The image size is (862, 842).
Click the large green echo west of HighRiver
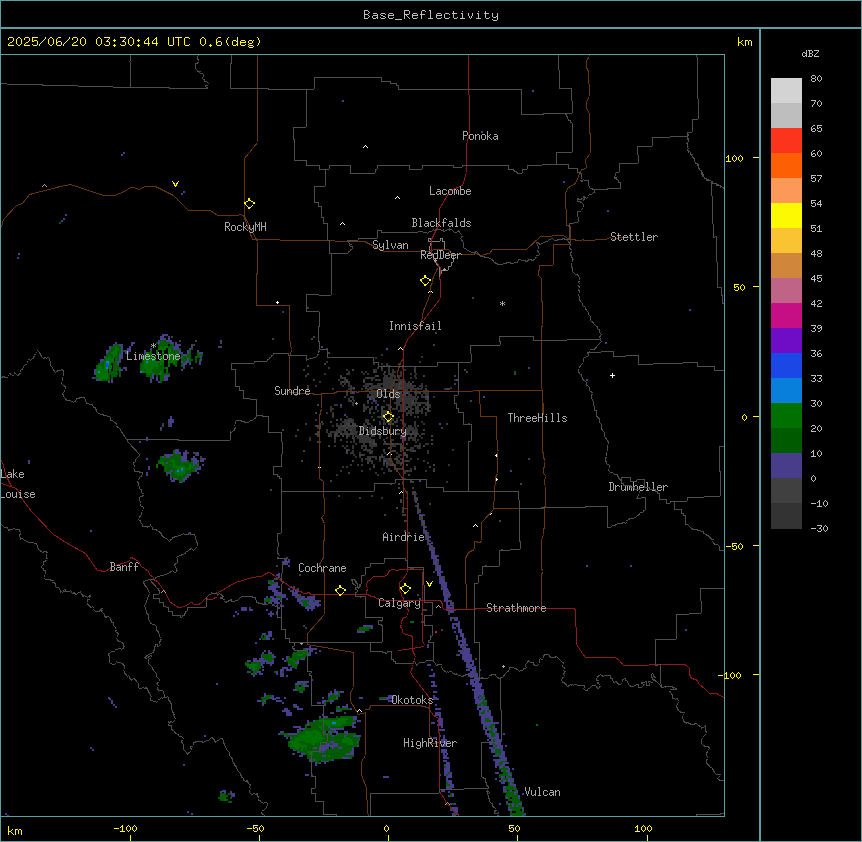pyautogui.click(x=322, y=738)
